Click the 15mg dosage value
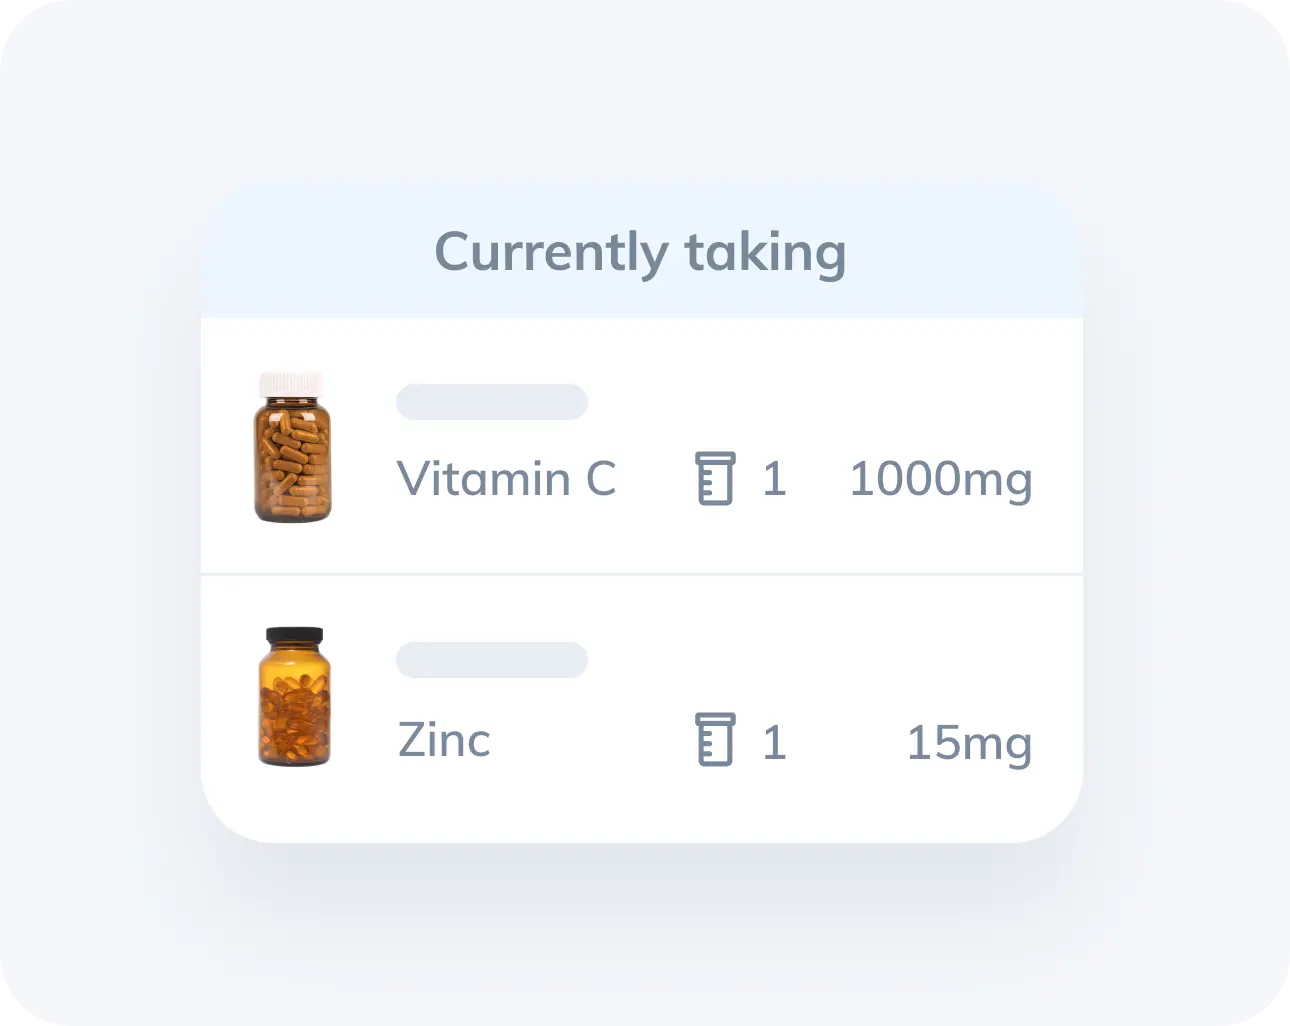Image resolution: width=1290 pixels, height=1026 pixels. click(x=969, y=743)
